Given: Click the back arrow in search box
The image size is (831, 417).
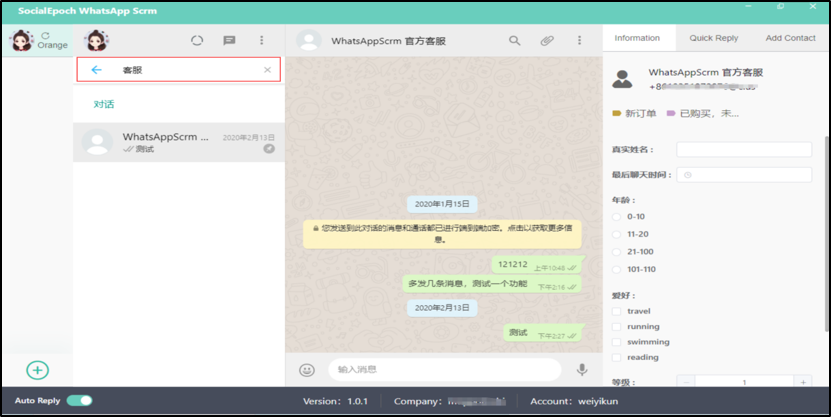Looking at the screenshot, I should point(96,69).
